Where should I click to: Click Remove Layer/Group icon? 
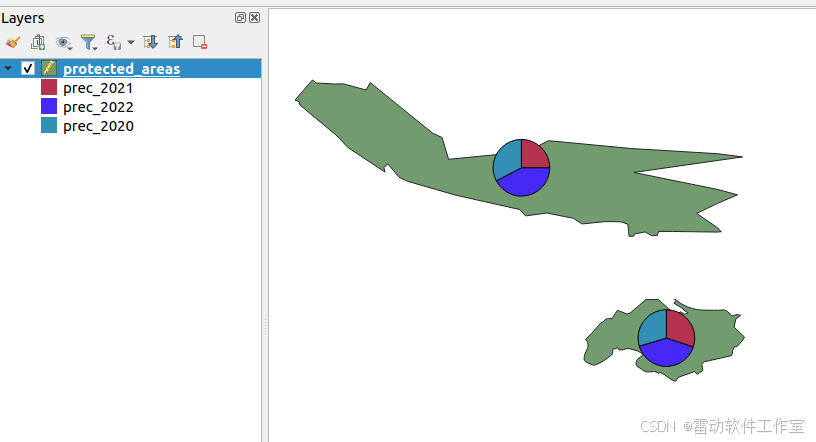[x=200, y=42]
